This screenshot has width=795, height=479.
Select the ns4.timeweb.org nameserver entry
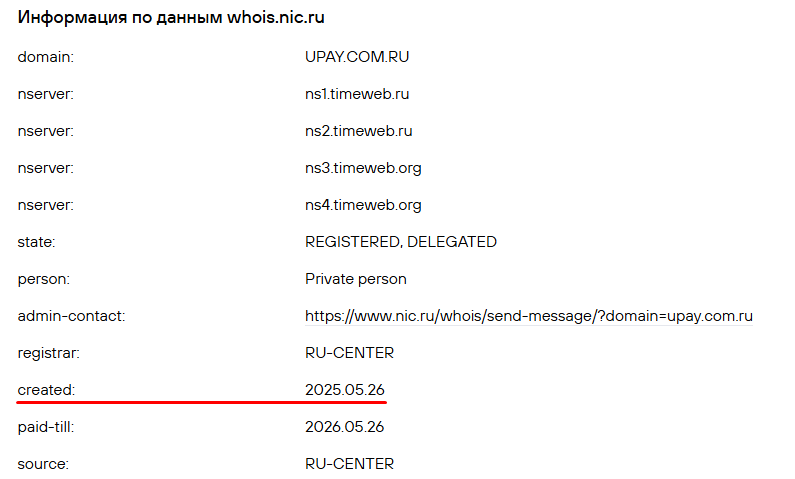[363, 205]
